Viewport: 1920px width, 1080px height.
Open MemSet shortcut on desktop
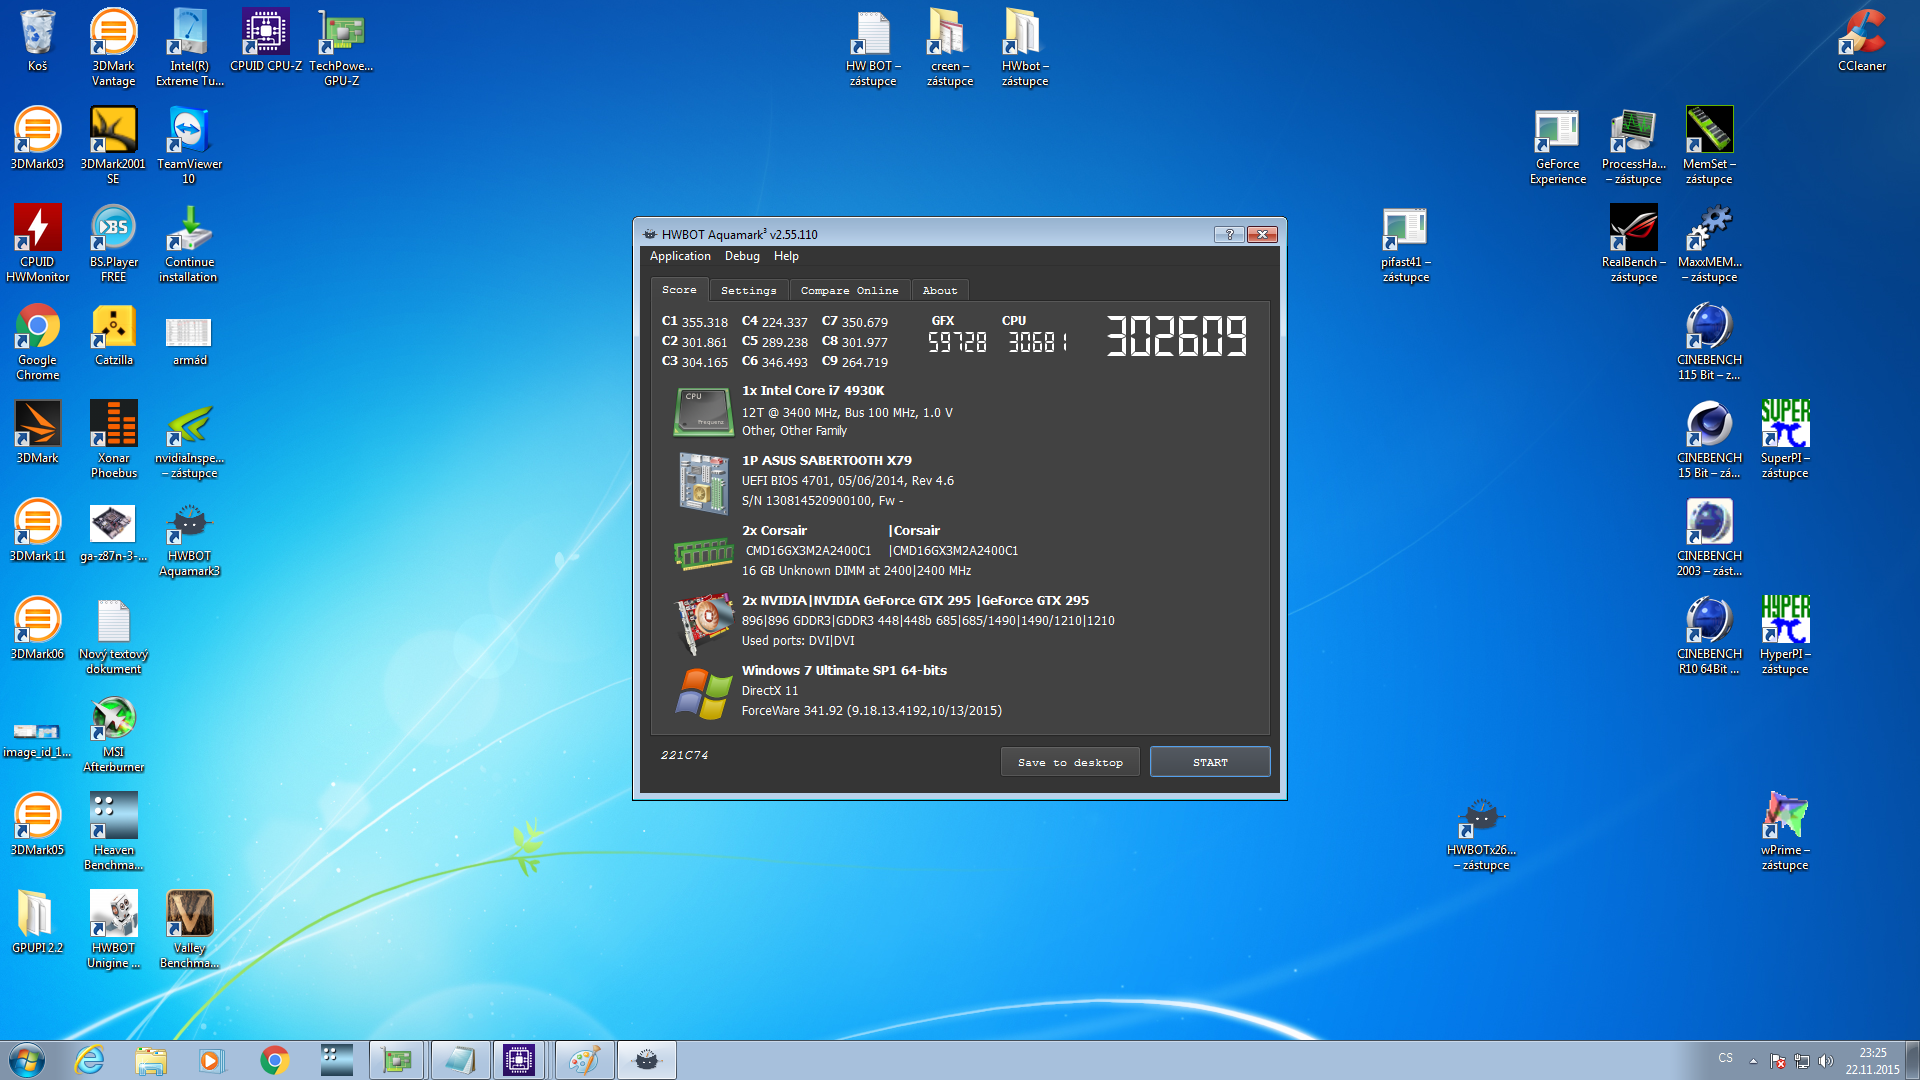click(1709, 146)
